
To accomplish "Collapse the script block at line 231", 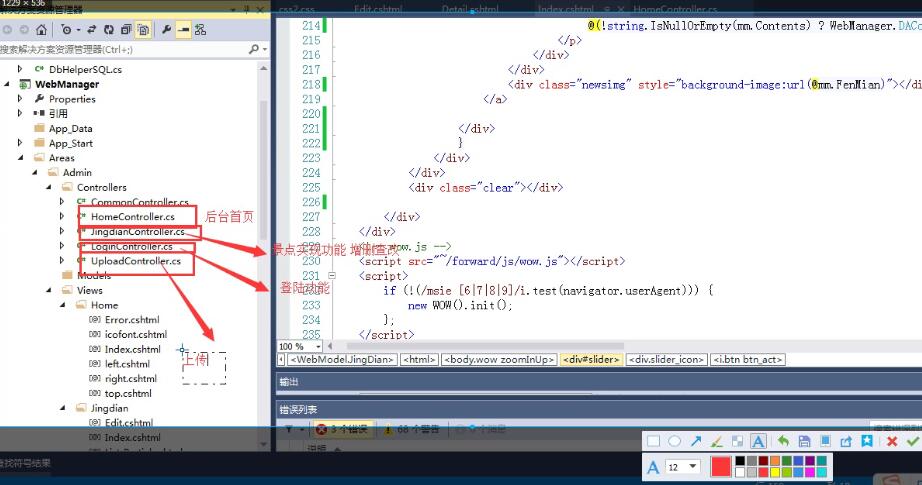I will pos(332,275).
